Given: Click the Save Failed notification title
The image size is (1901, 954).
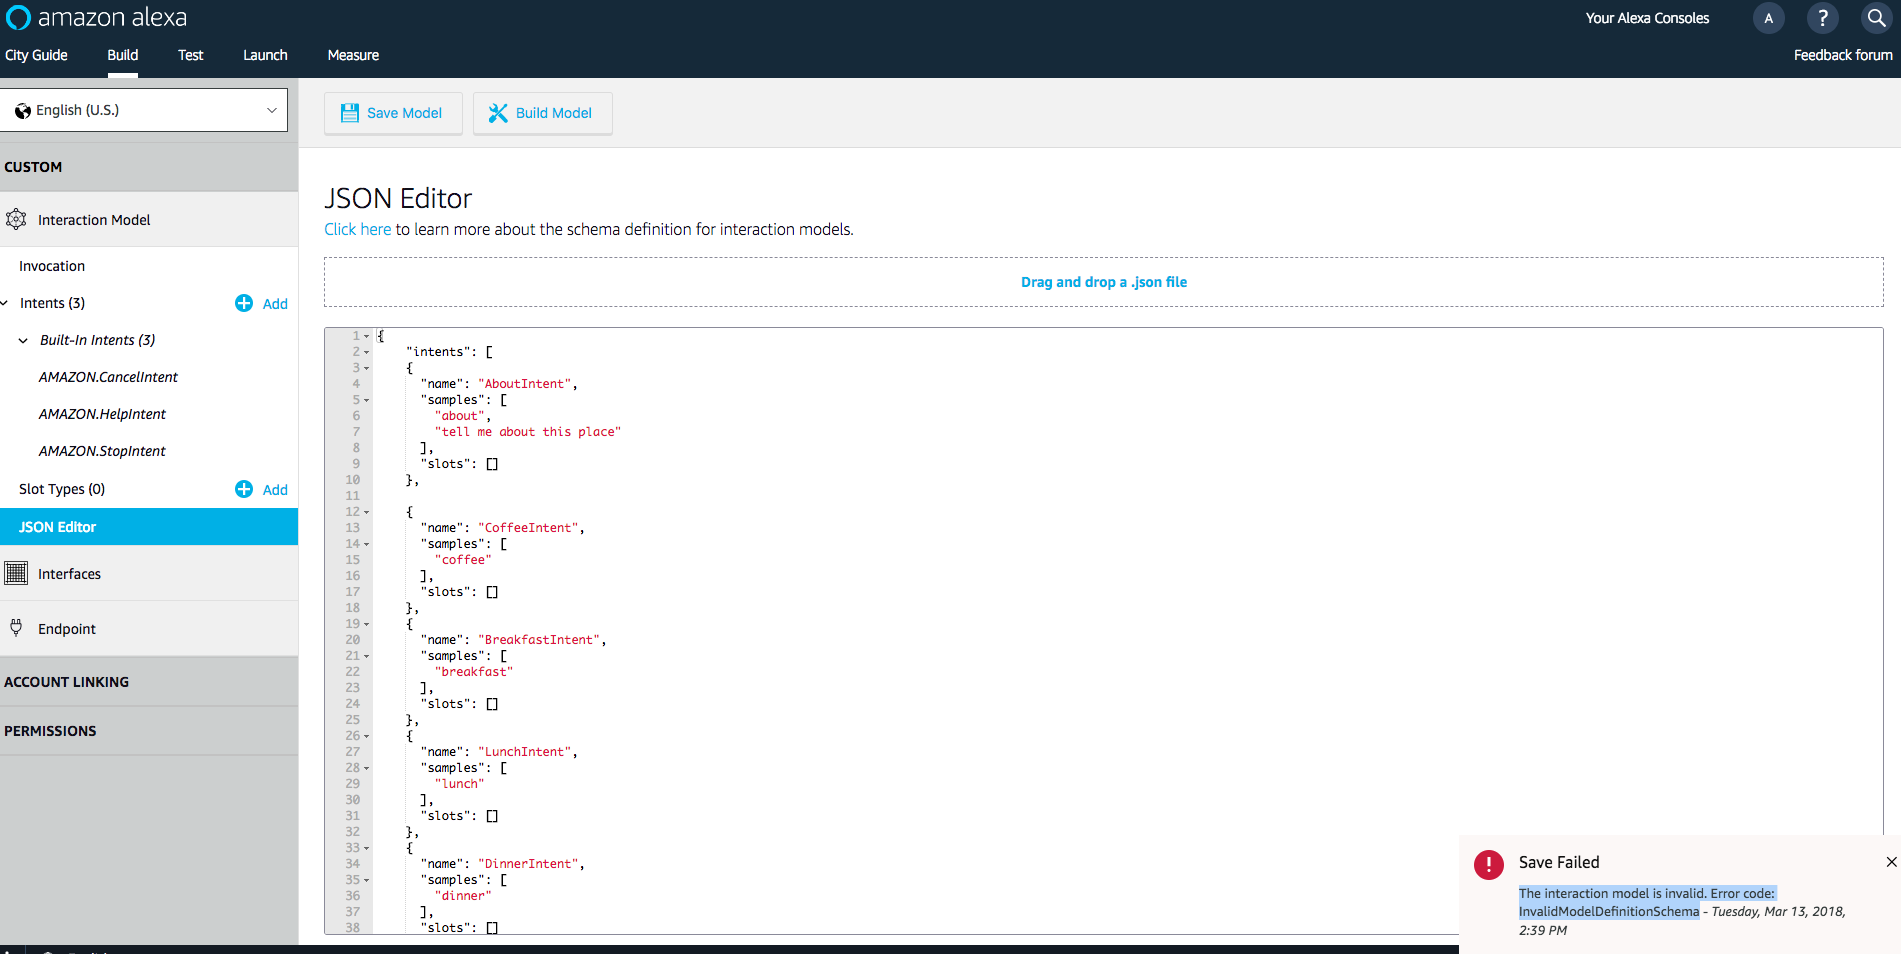Looking at the screenshot, I should point(1559,862).
